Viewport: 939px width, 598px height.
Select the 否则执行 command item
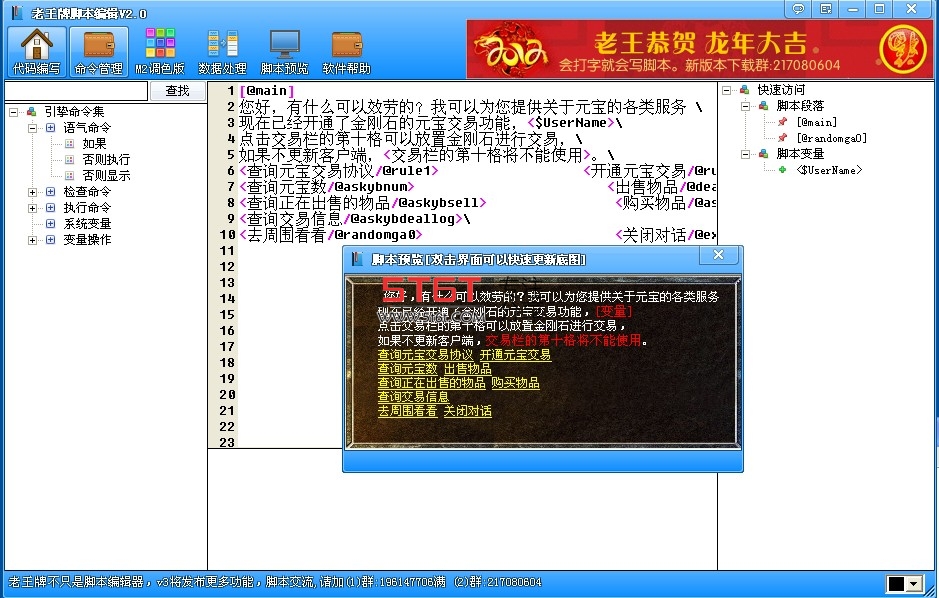106,160
